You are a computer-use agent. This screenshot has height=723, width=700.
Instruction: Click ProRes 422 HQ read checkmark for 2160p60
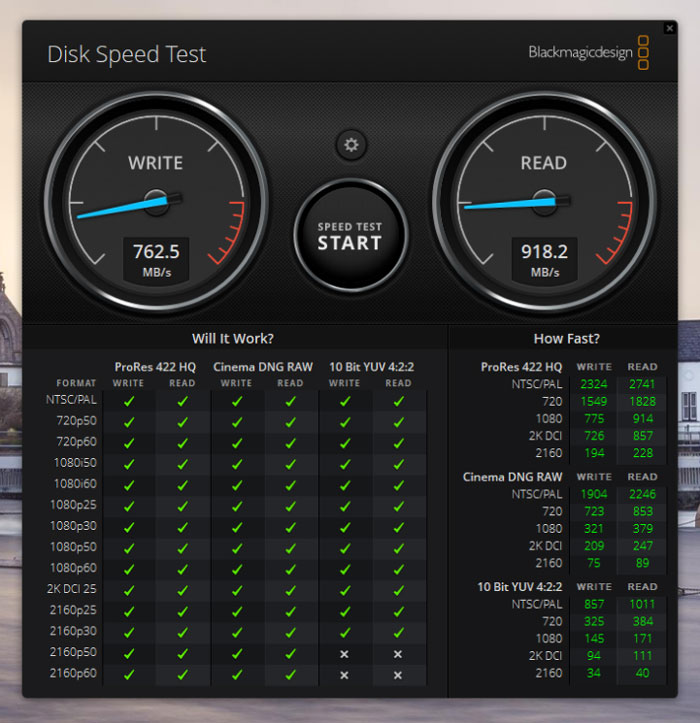coord(182,674)
